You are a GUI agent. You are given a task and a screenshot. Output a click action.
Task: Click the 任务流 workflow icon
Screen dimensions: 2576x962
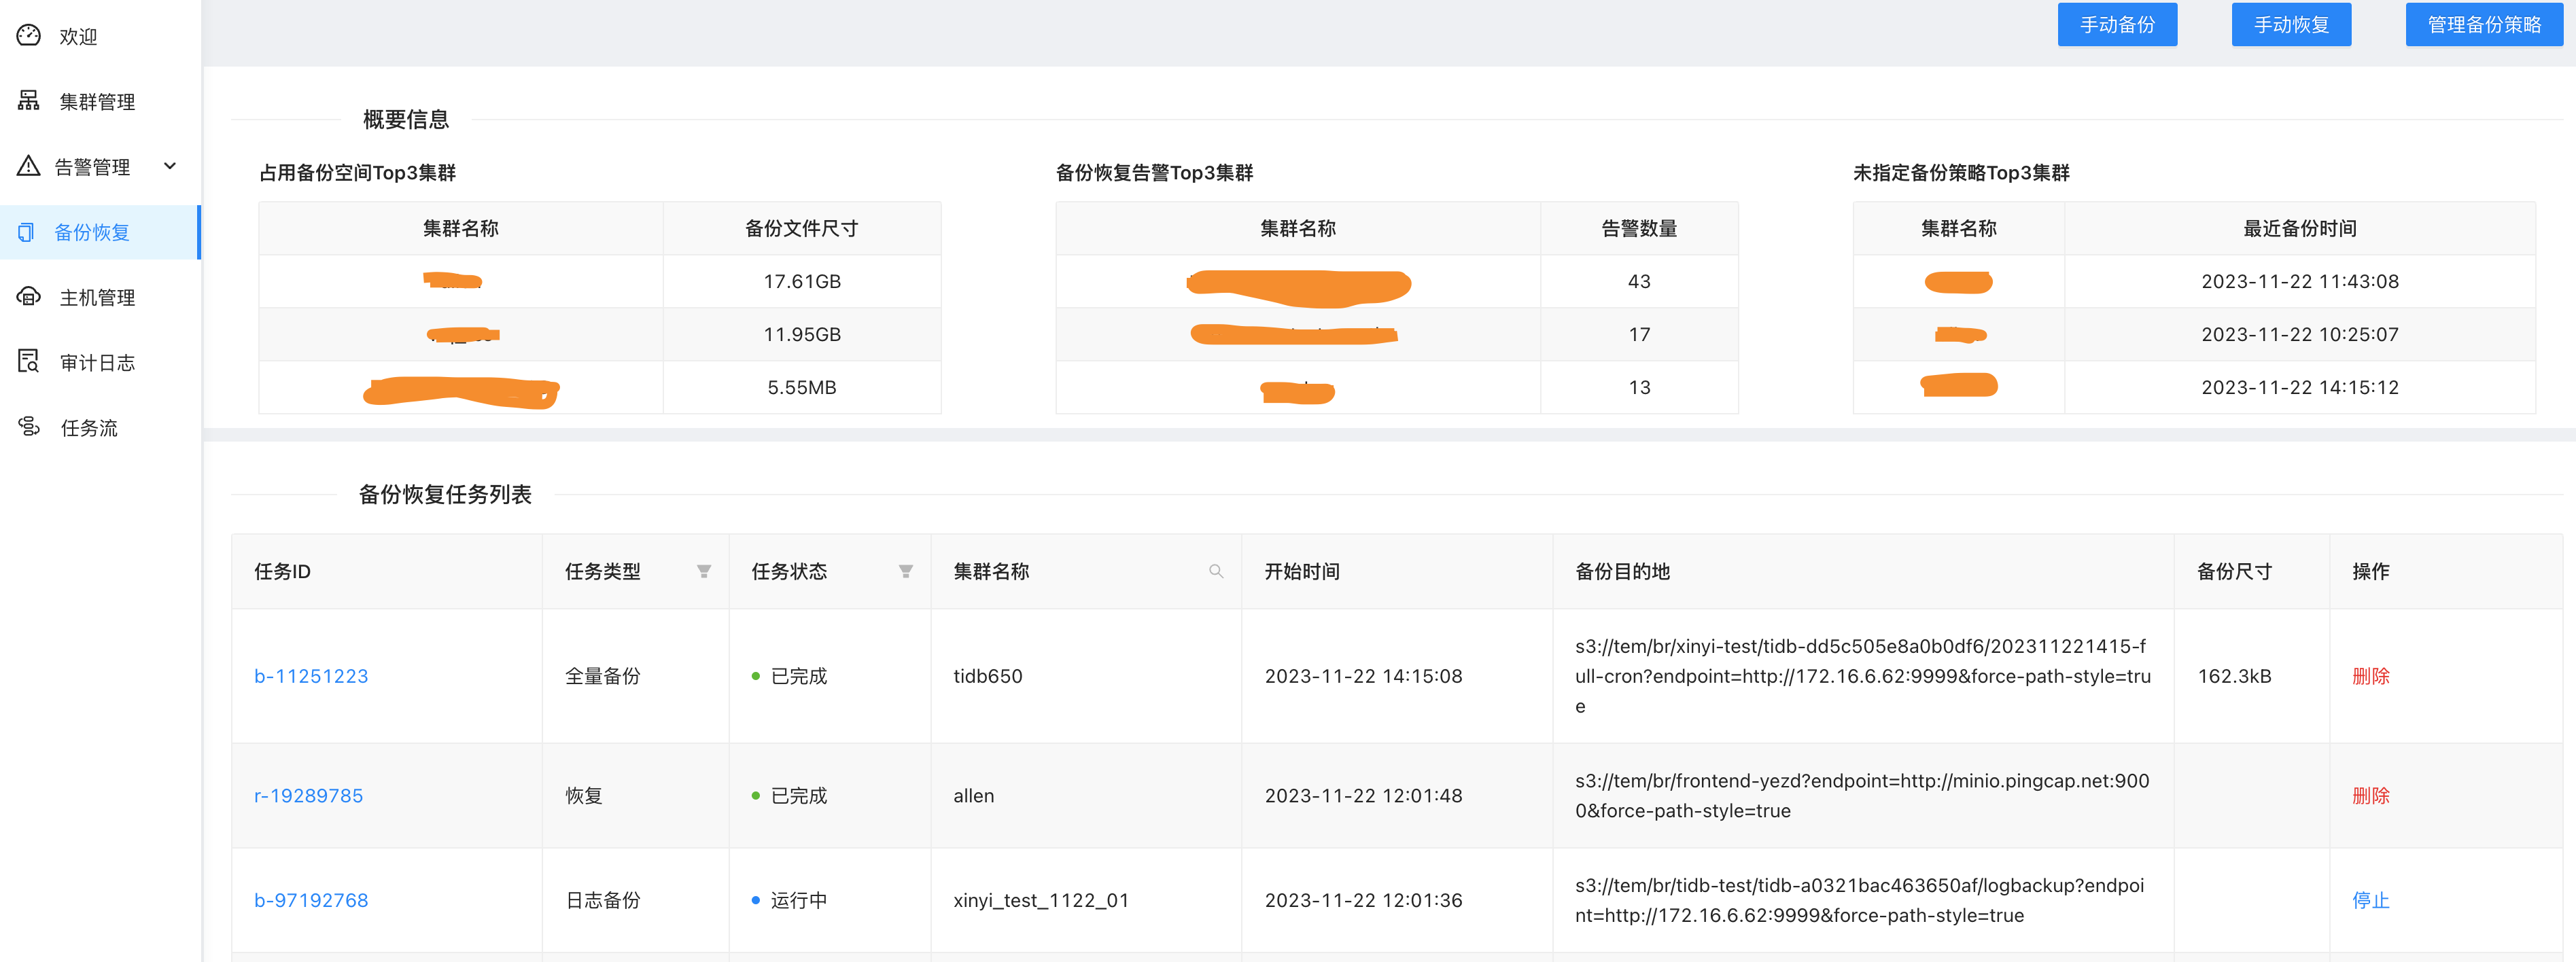click(29, 427)
